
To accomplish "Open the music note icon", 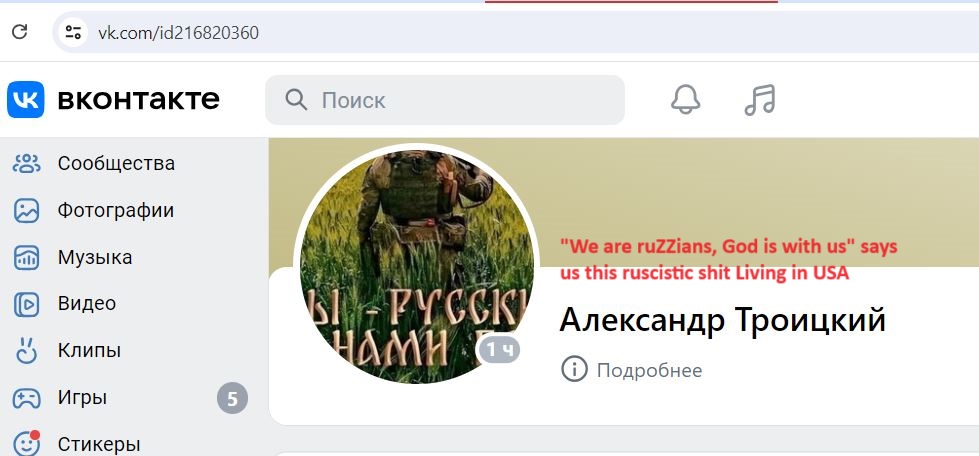I will pos(760,100).
